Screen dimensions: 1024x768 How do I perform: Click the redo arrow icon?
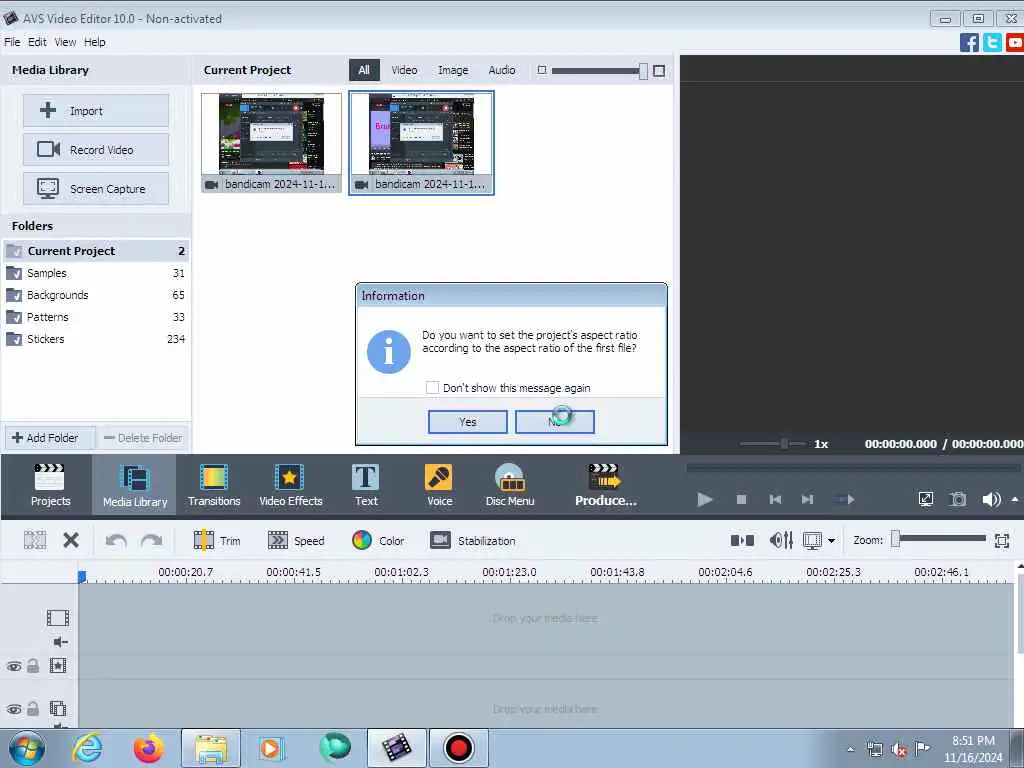152,541
